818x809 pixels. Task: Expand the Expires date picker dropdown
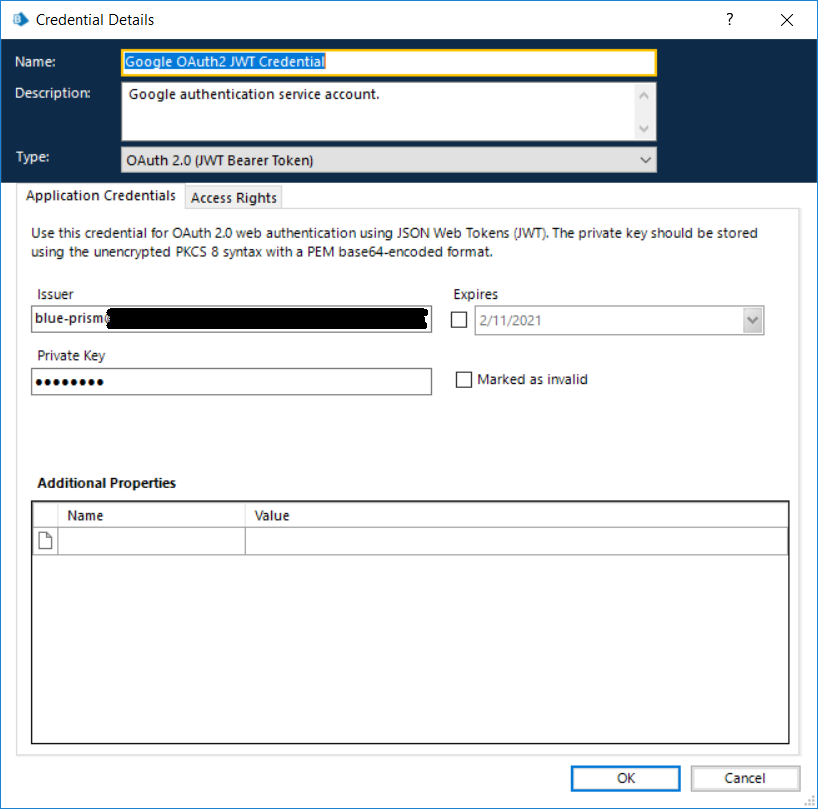752,320
